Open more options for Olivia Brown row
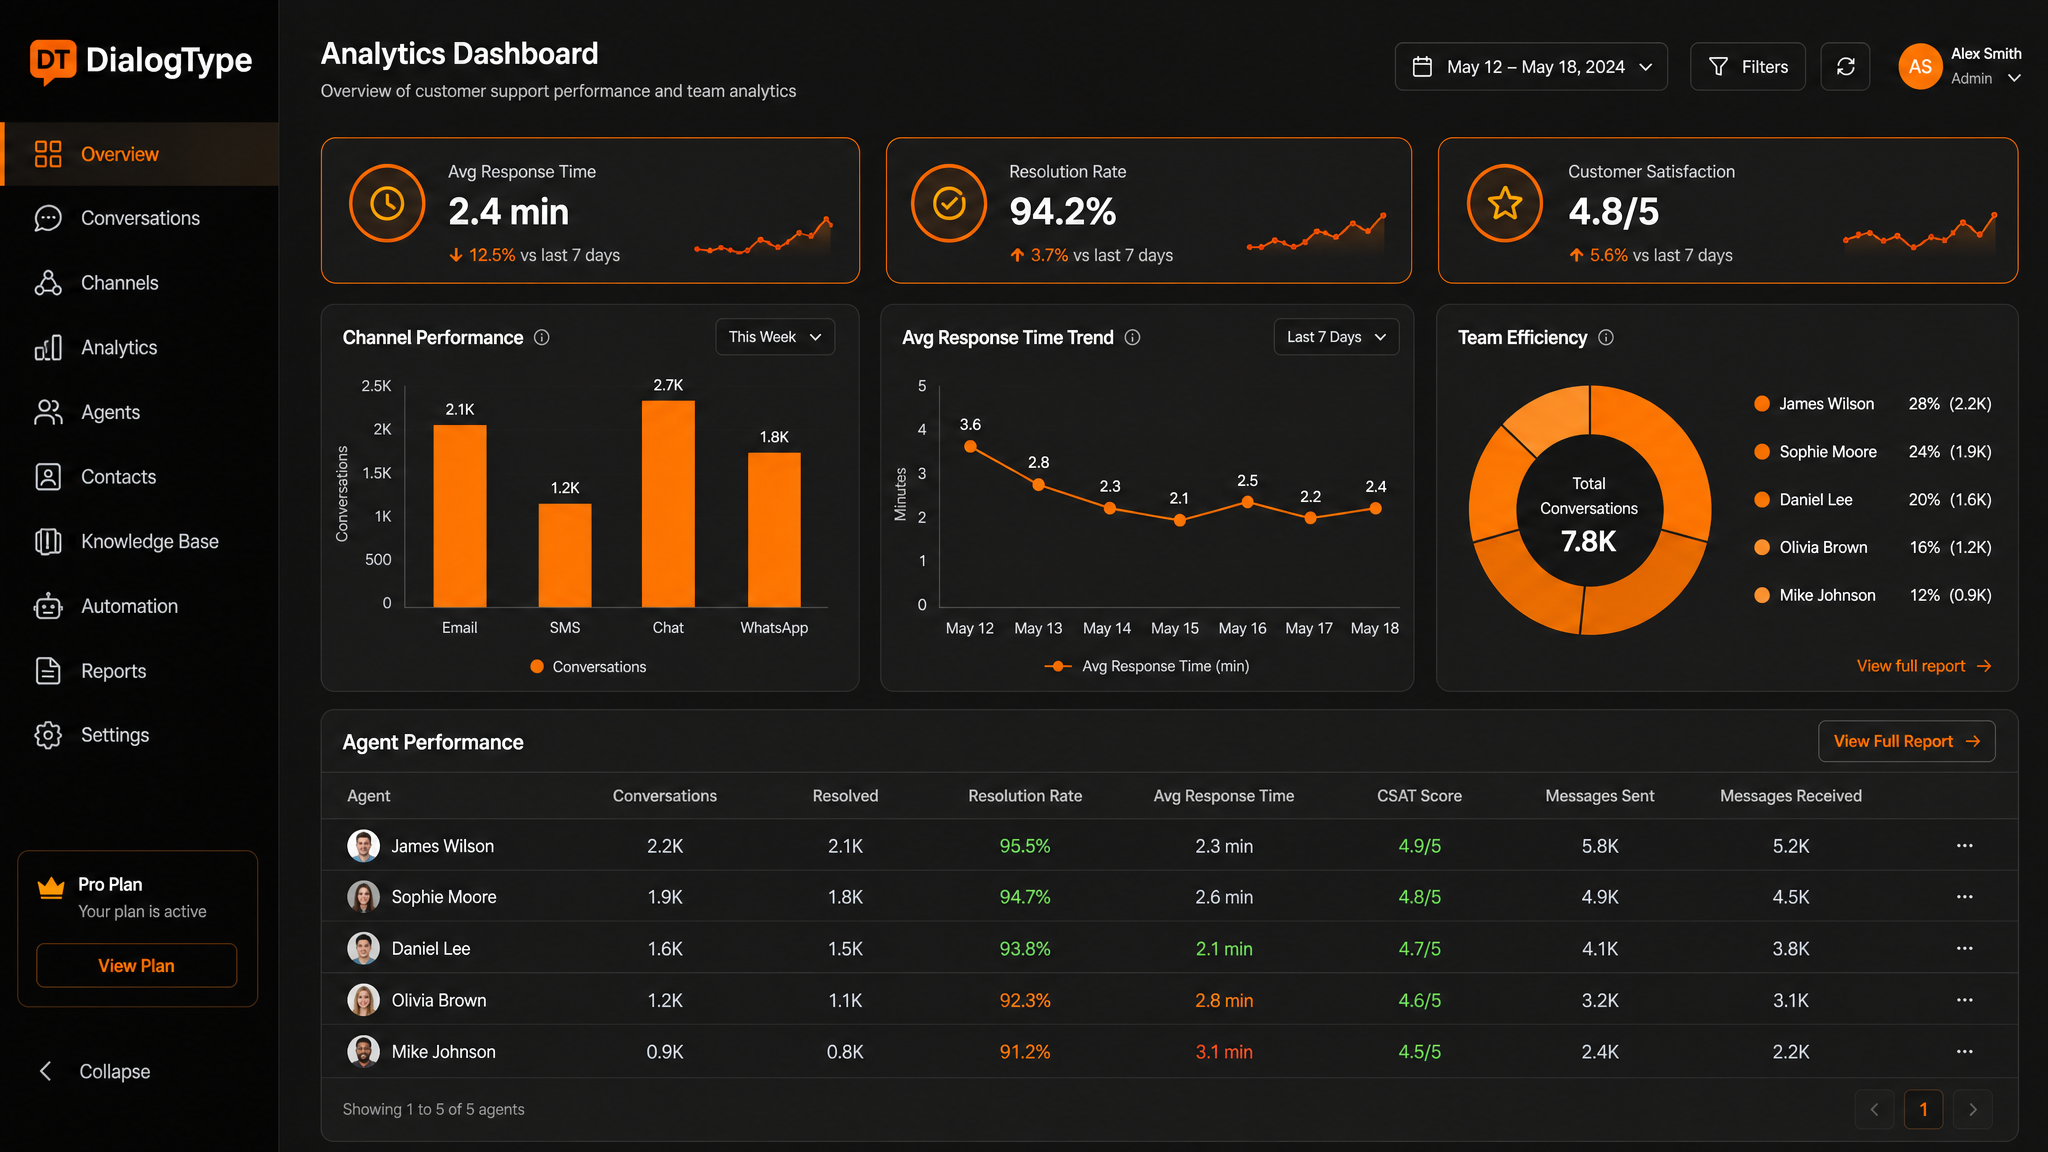This screenshot has height=1152, width=2048. pyautogui.click(x=1965, y=1000)
